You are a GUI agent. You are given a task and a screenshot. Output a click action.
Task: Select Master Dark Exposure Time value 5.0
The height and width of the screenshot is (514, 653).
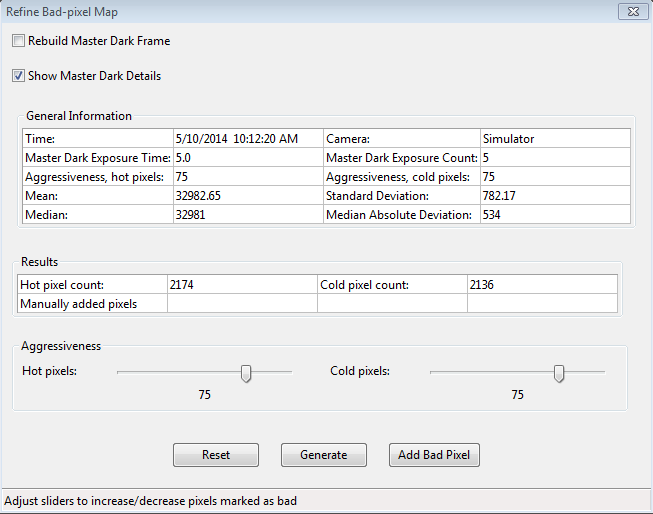pyautogui.click(x=184, y=158)
